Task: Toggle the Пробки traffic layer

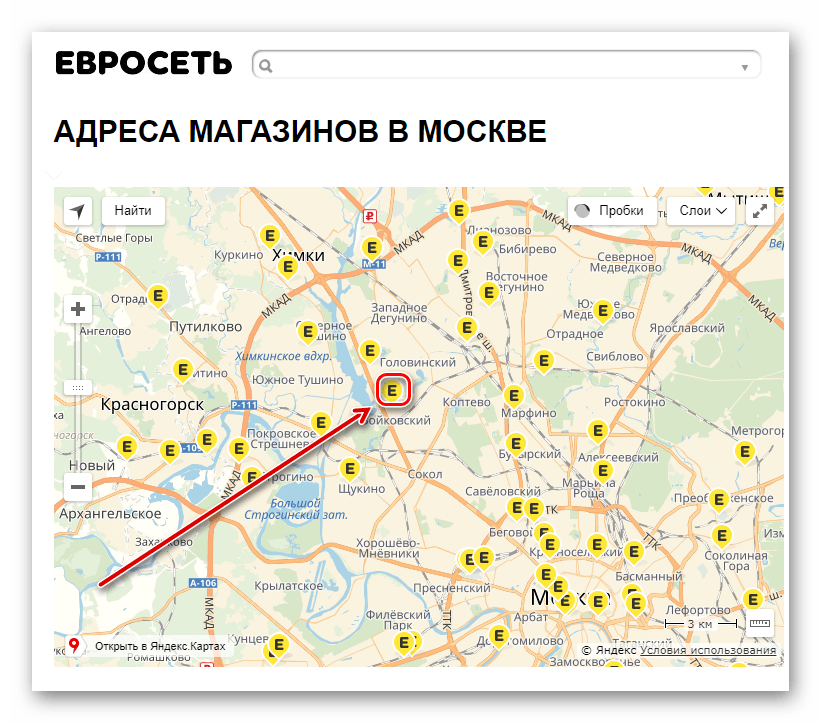Action: coord(612,211)
